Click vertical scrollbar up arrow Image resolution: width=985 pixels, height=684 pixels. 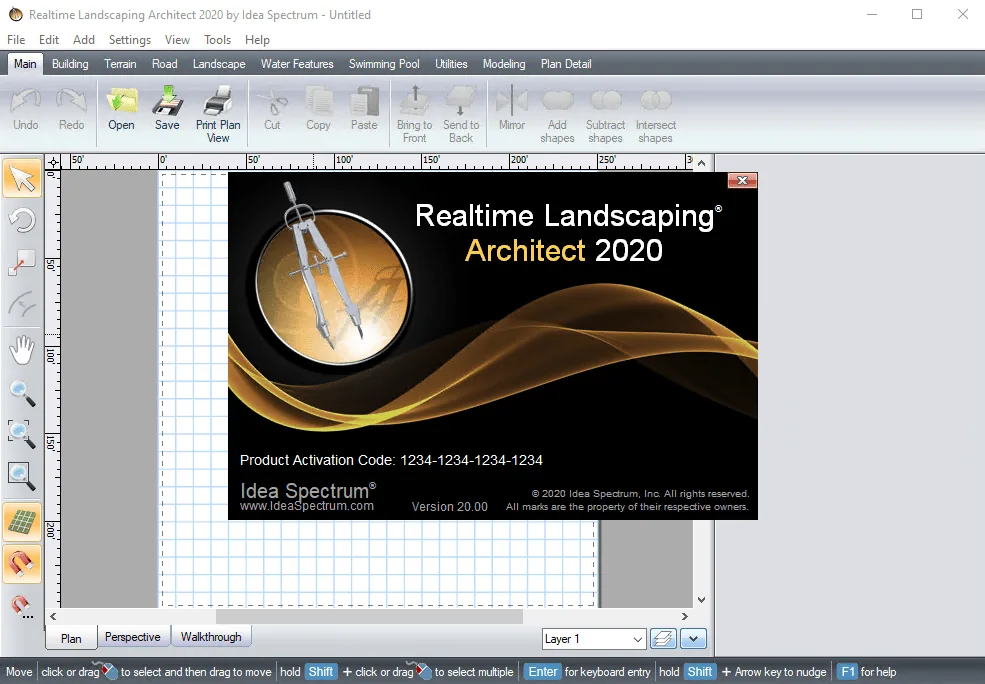[x=702, y=163]
